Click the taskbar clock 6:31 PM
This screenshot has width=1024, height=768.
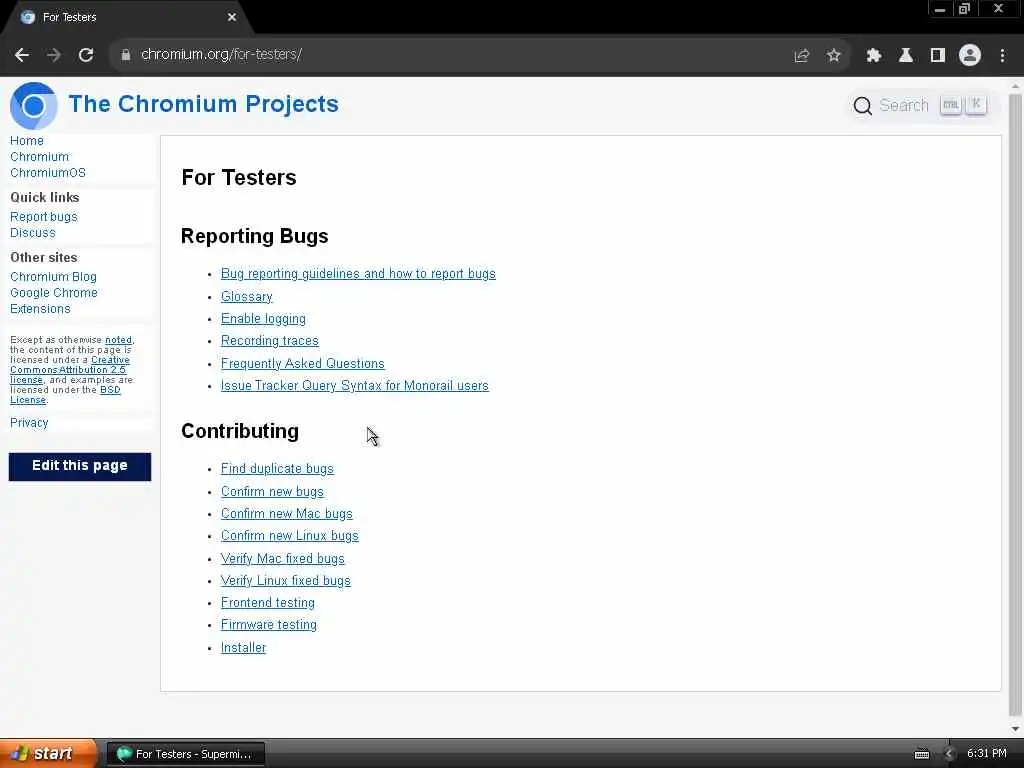[986, 754]
